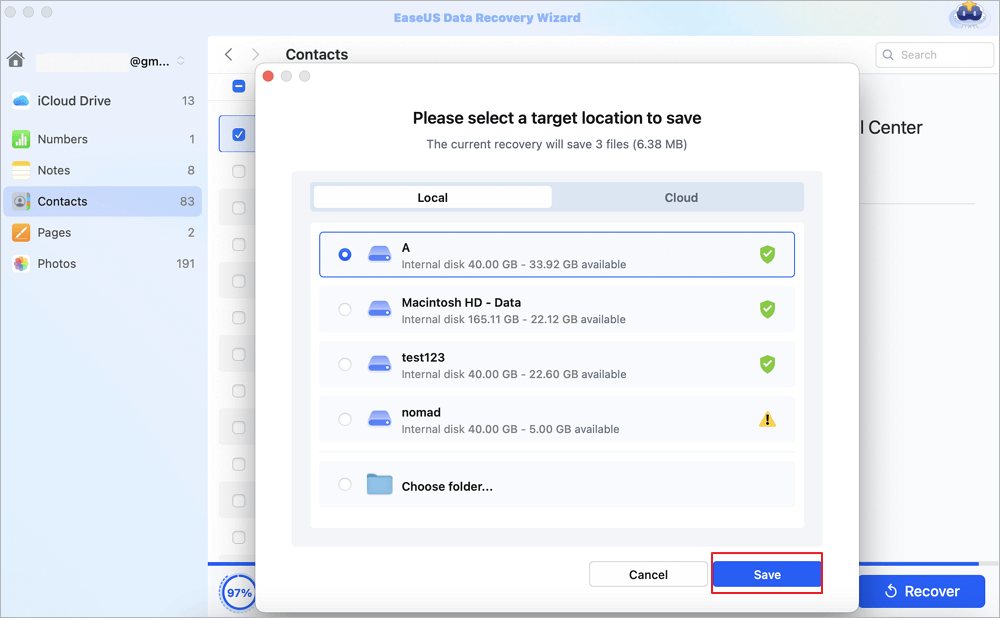Click green shield next to volume A

[767, 254]
